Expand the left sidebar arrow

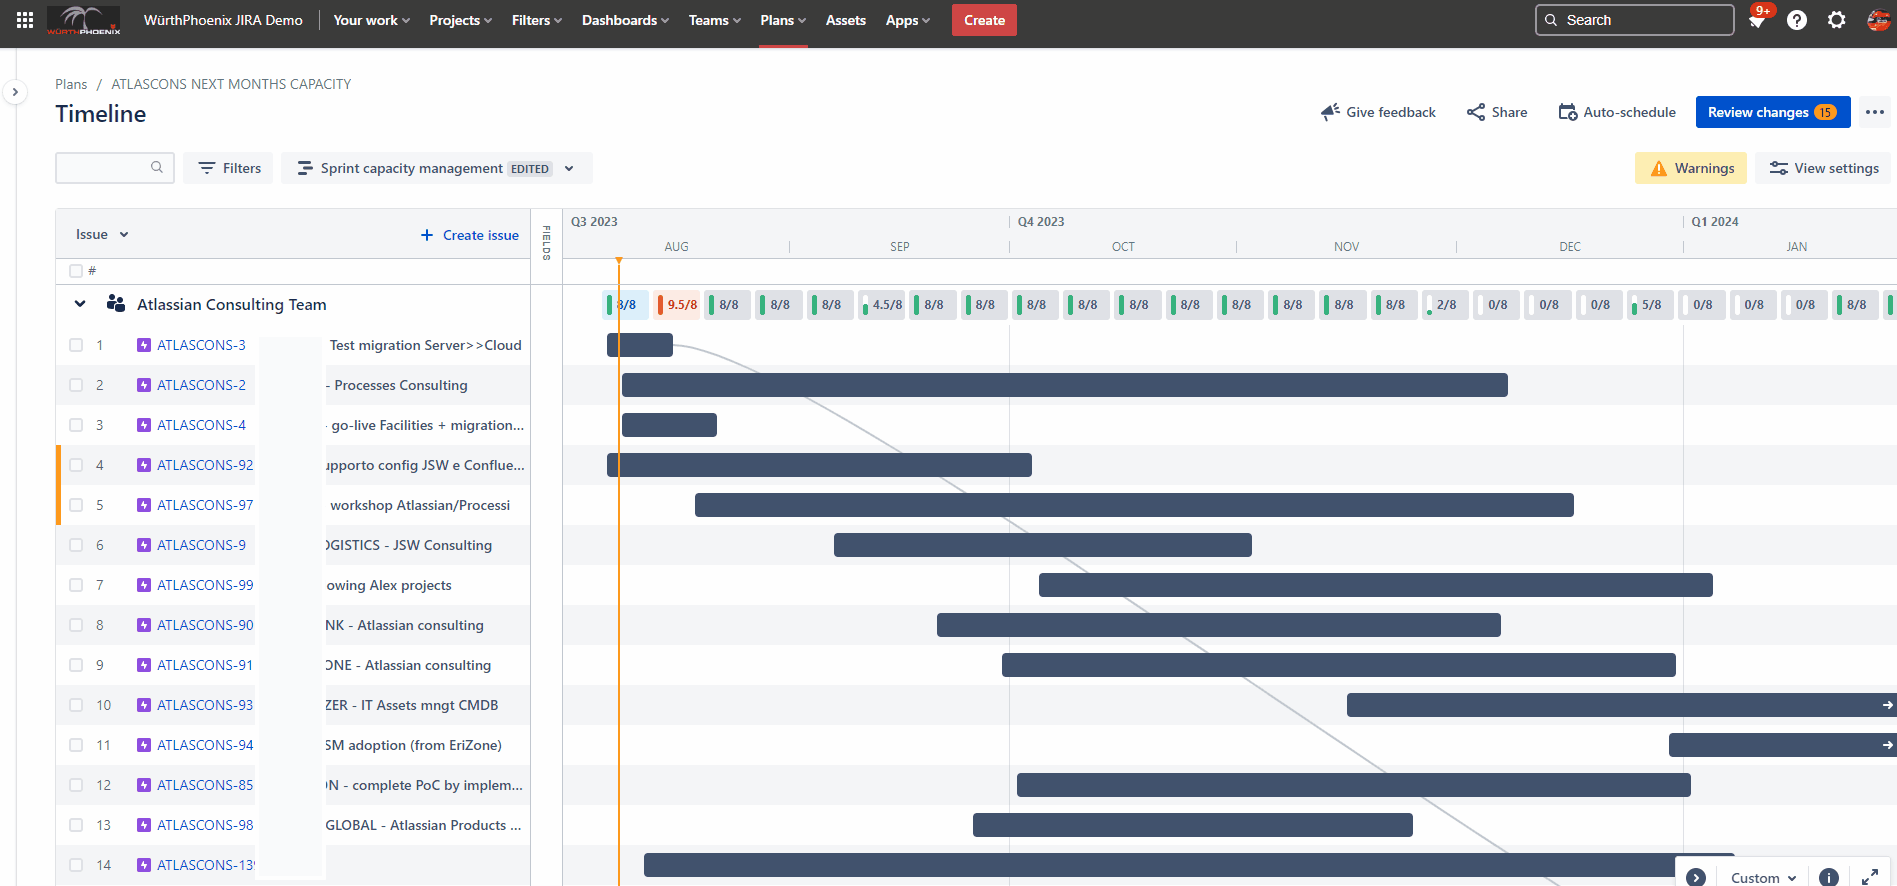15,92
